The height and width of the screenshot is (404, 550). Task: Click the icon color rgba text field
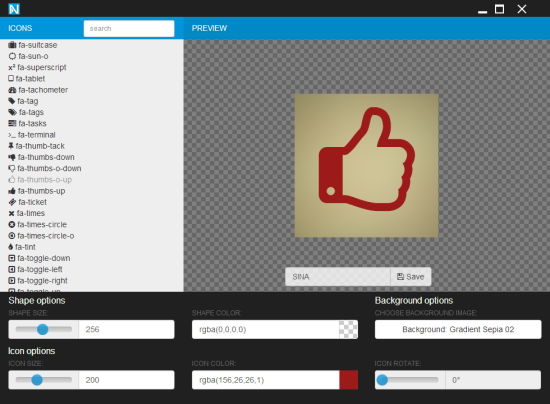(266, 380)
